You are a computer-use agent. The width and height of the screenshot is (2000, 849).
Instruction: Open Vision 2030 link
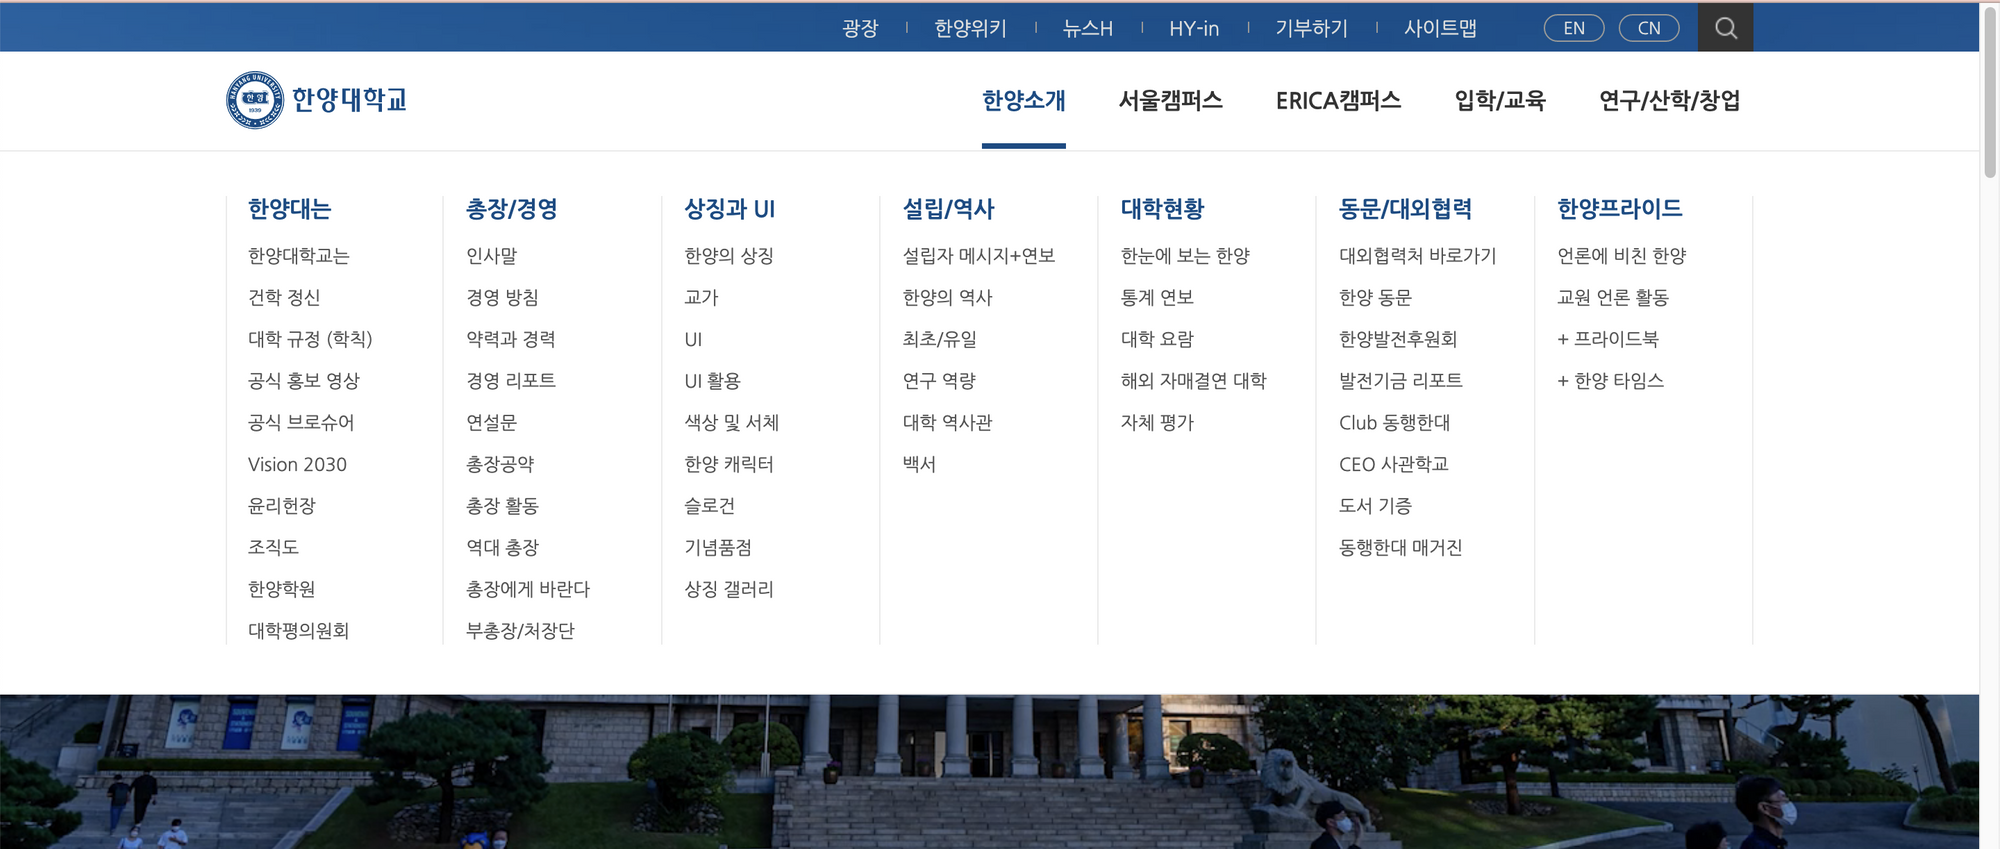pos(297,464)
